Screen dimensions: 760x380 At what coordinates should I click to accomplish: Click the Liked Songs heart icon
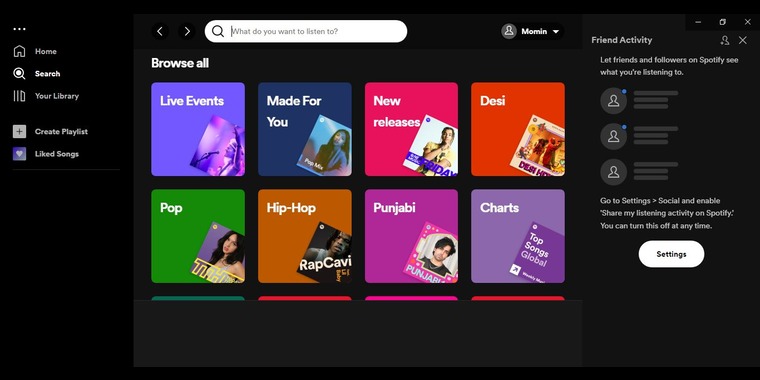pos(19,154)
